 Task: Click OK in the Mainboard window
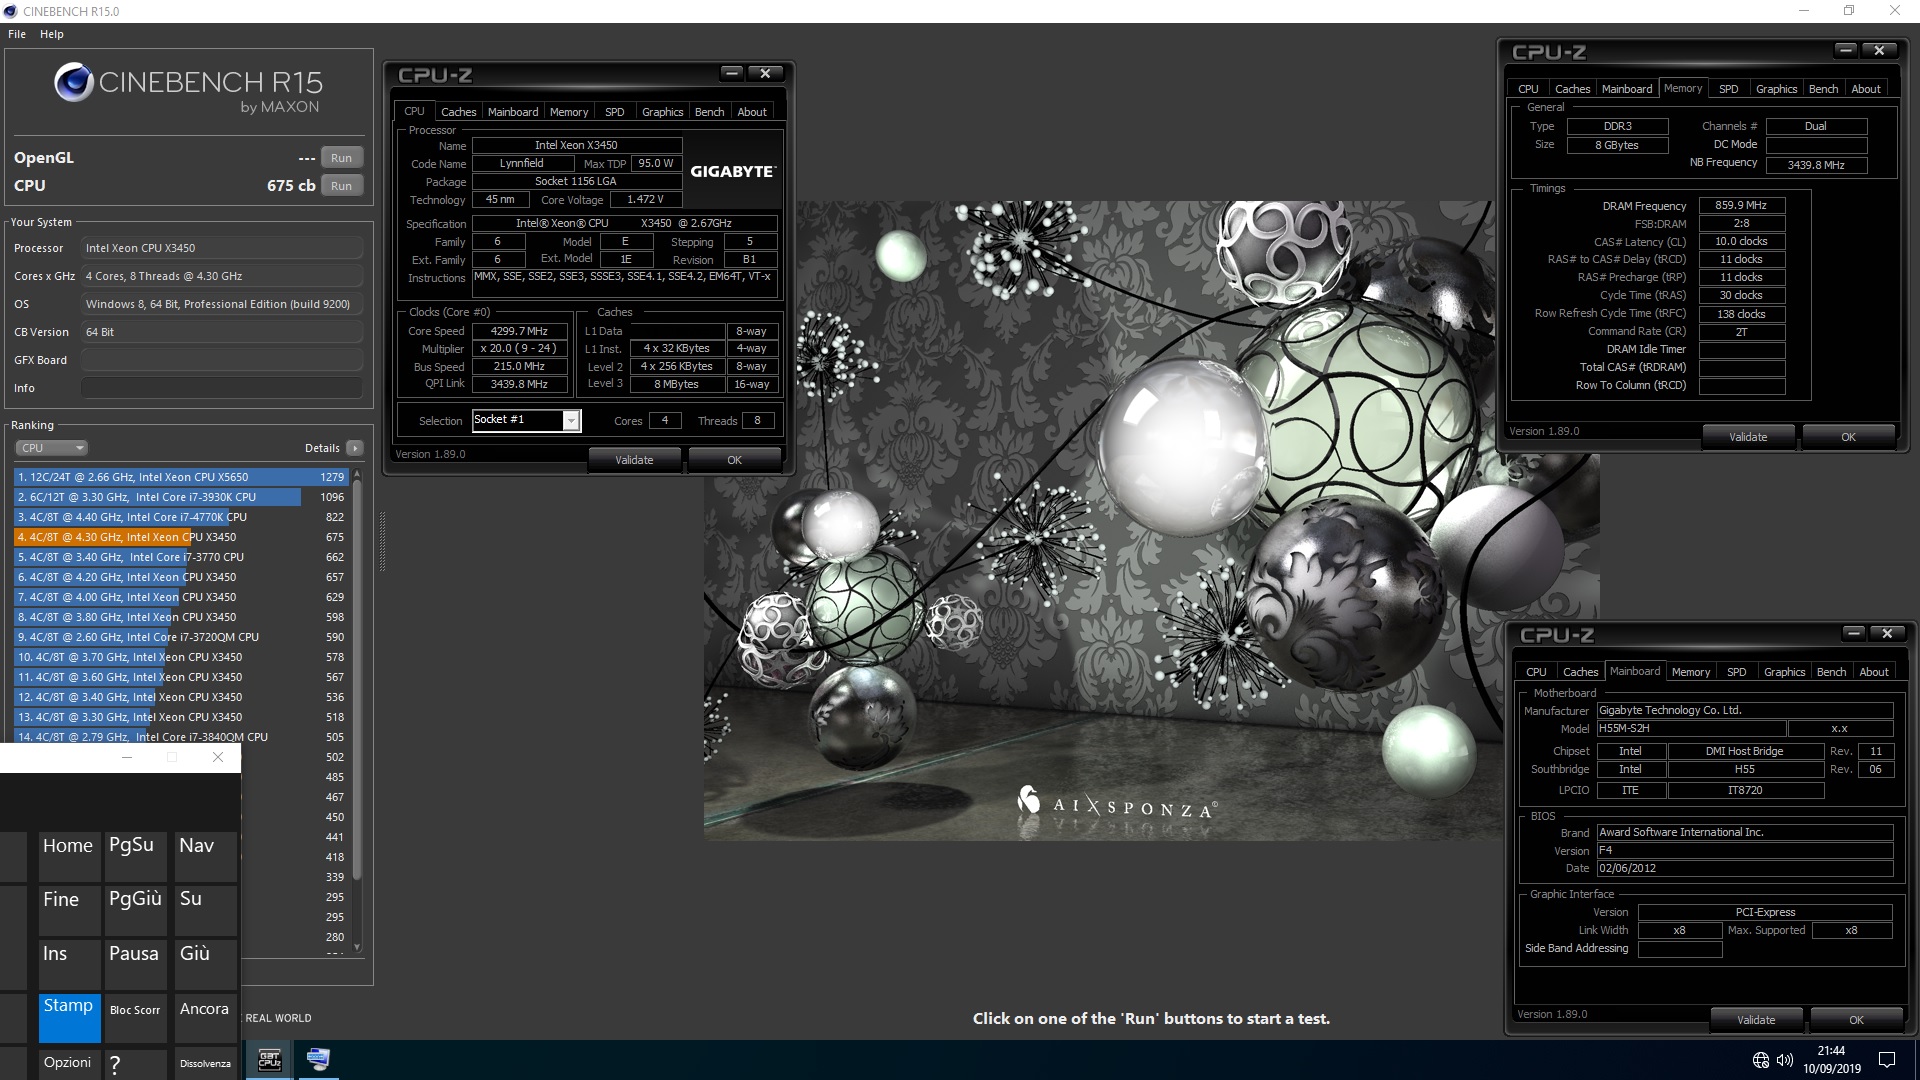1856,1020
